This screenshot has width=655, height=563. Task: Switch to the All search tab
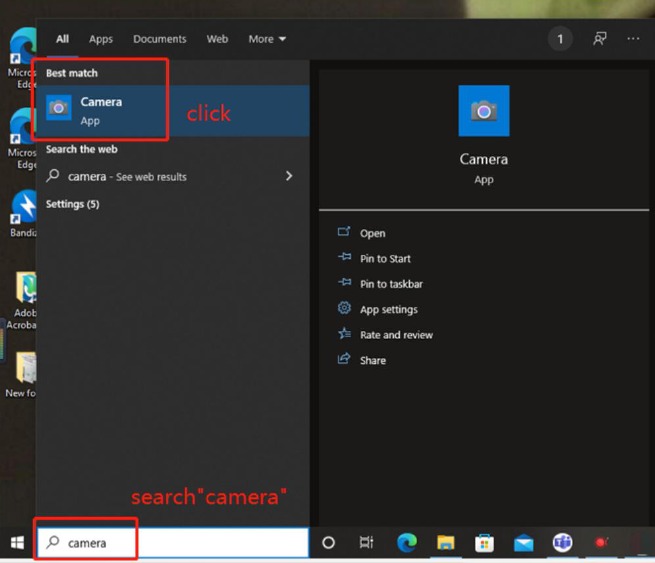pyautogui.click(x=63, y=39)
